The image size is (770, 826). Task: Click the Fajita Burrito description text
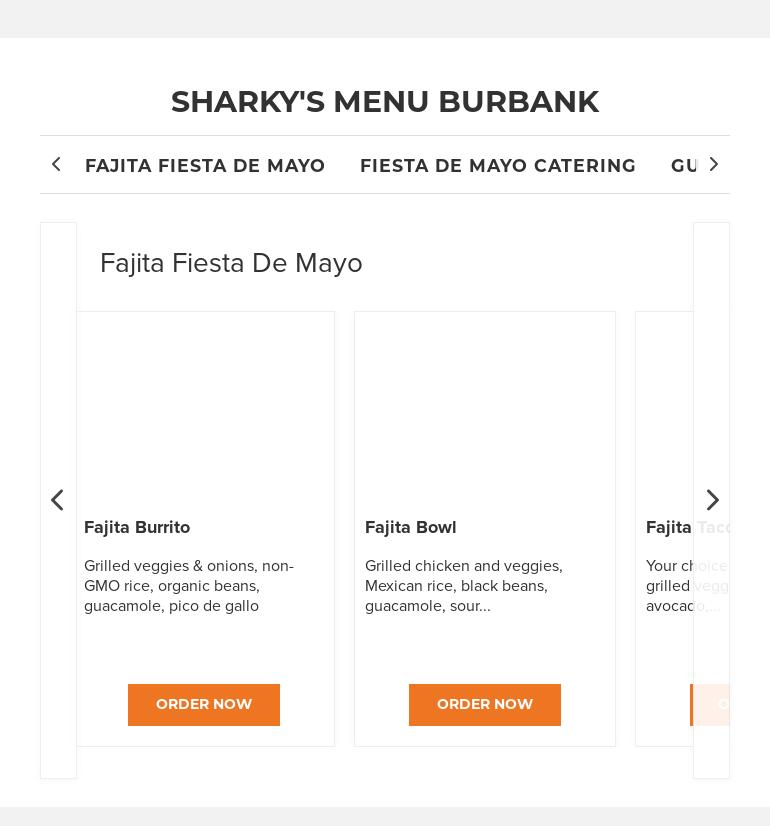pos(189,586)
